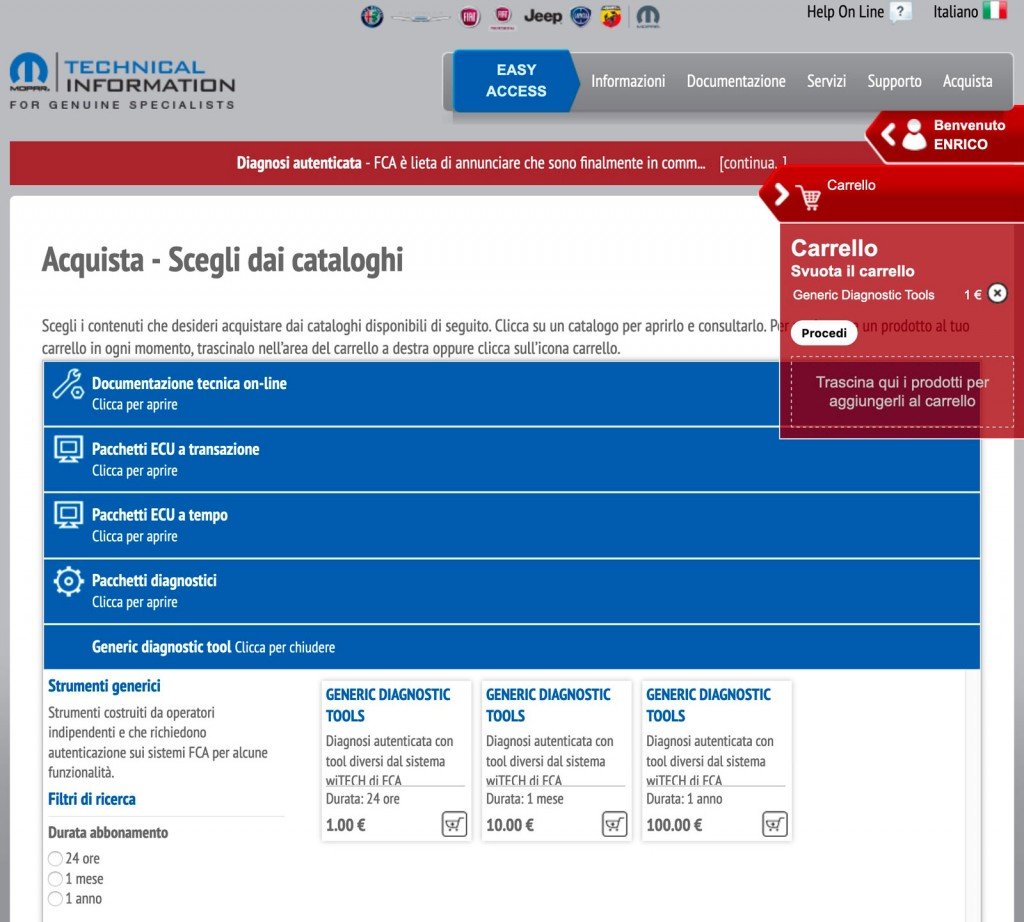Add 24 ore diagnostic tool to cart
The height and width of the screenshot is (922, 1024).
(x=454, y=824)
